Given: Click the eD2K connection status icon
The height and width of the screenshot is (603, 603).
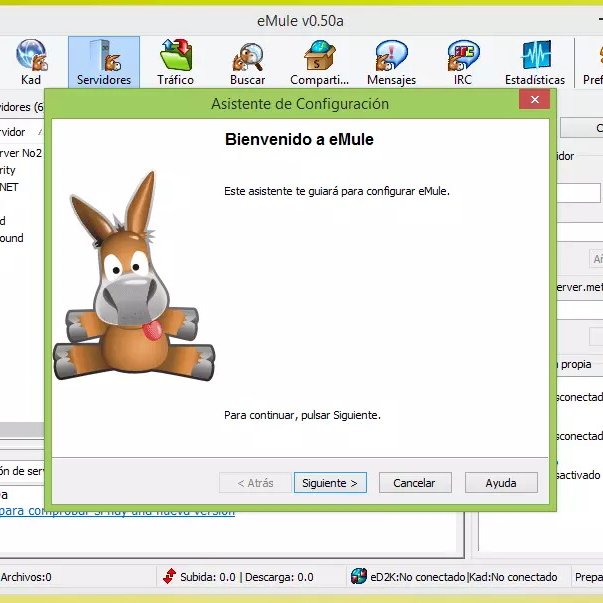Looking at the screenshot, I should (358, 576).
